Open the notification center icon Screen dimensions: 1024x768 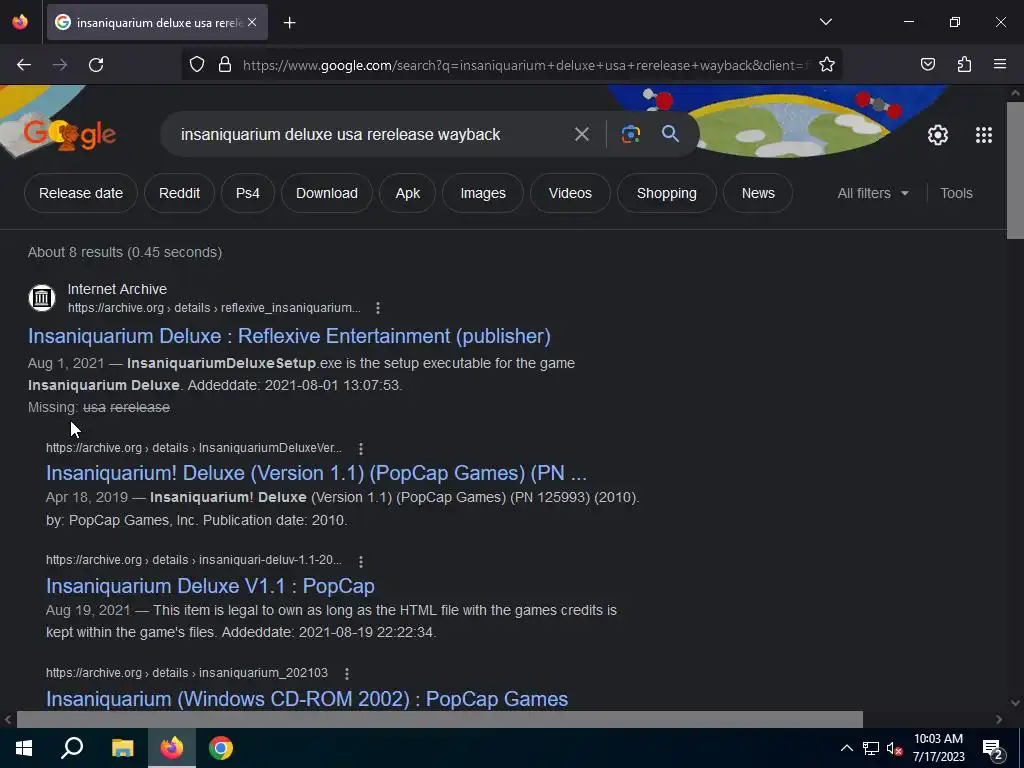coord(992,750)
